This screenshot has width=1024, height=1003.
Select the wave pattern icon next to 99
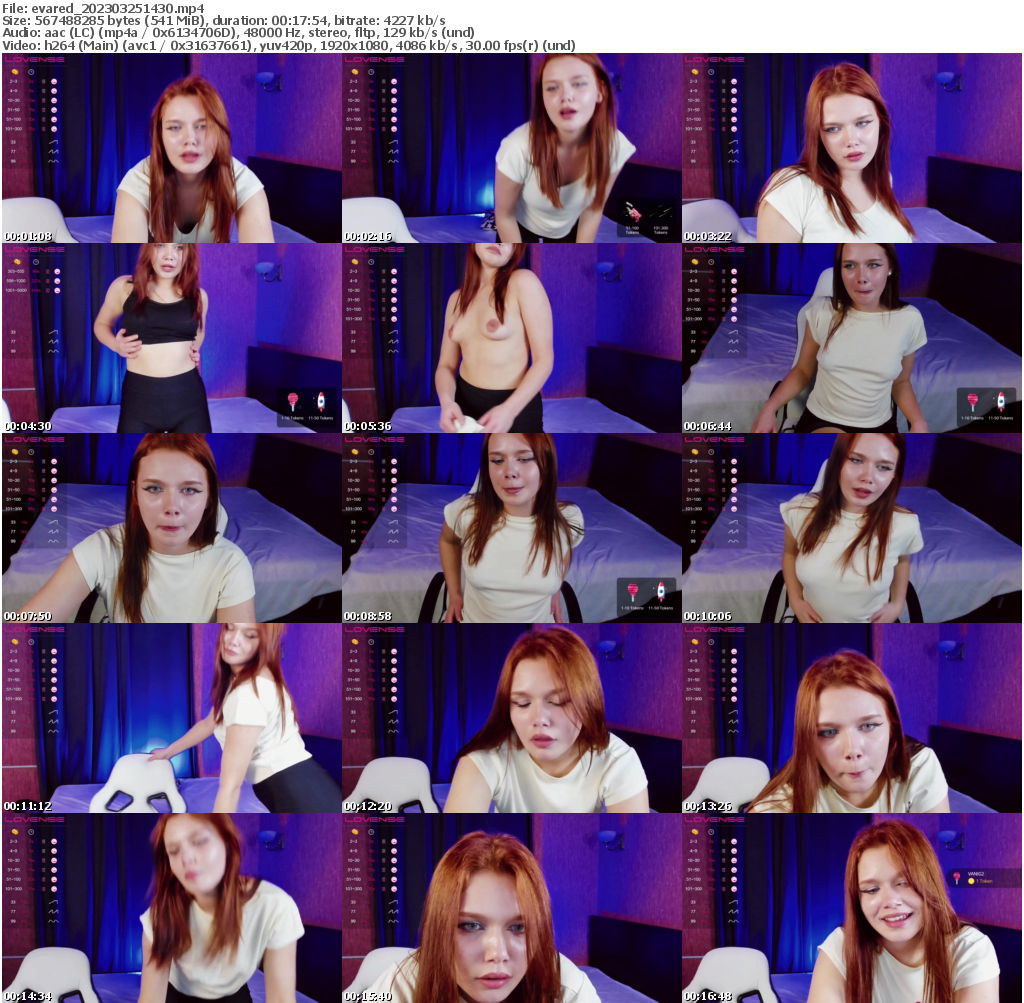coord(53,161)
